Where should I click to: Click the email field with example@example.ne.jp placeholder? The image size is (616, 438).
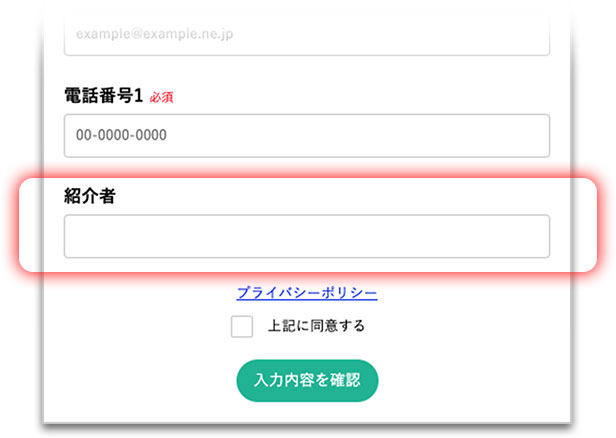coord(306,34)
